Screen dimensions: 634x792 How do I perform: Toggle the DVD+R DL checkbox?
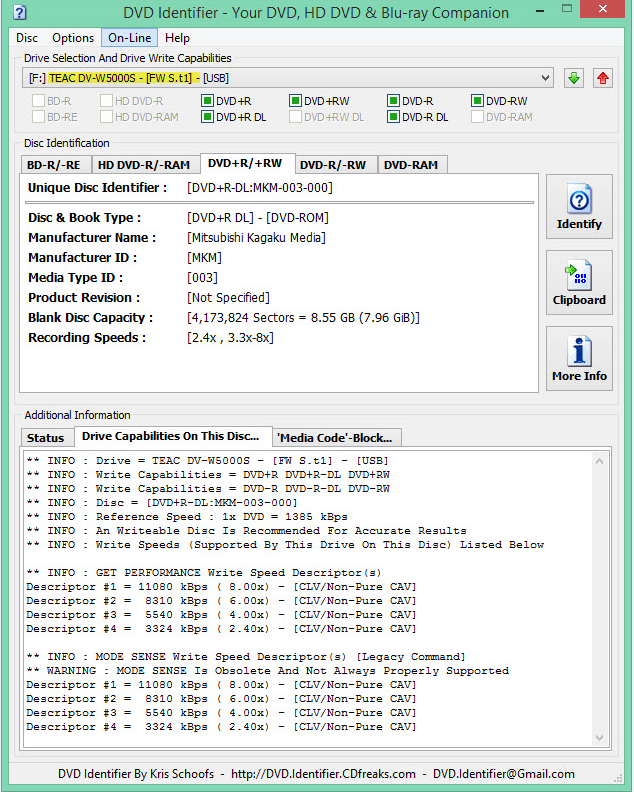pyautogui.click(x=207, y=117)
